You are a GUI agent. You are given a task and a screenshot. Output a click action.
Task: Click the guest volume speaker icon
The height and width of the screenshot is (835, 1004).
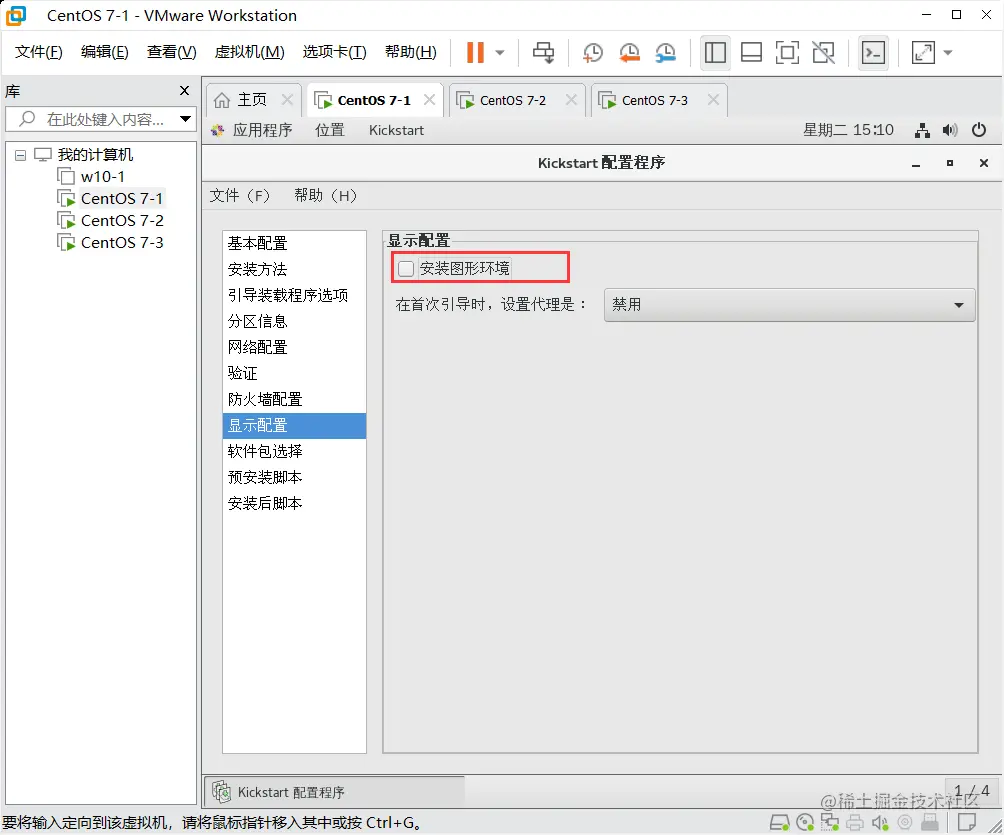tap(950, 131)
